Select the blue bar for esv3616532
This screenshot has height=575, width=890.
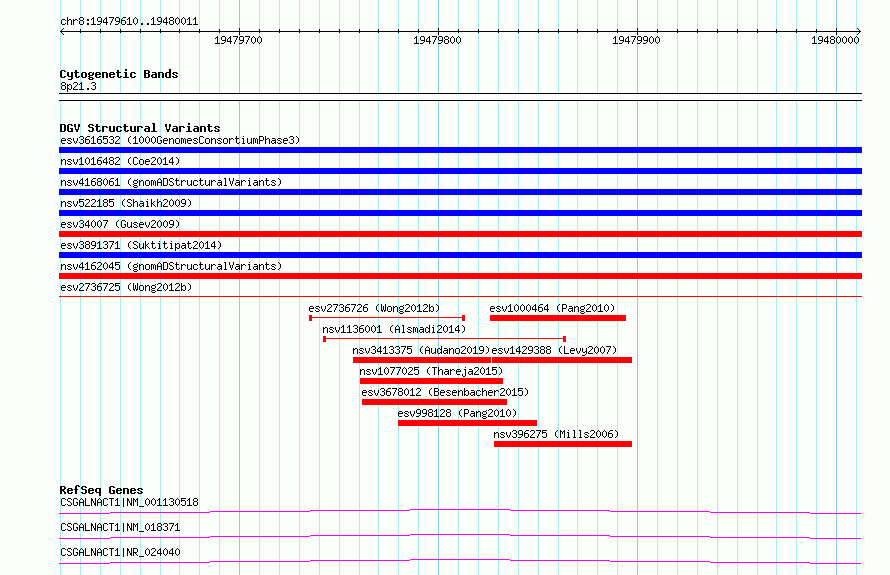pyautogui.click(x=460, y=150)
